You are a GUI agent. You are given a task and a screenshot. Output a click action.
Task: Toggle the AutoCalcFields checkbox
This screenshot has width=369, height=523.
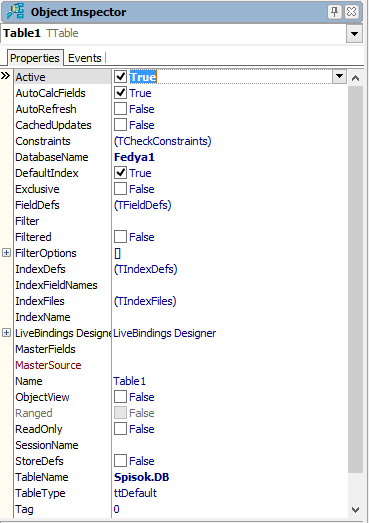120,93
